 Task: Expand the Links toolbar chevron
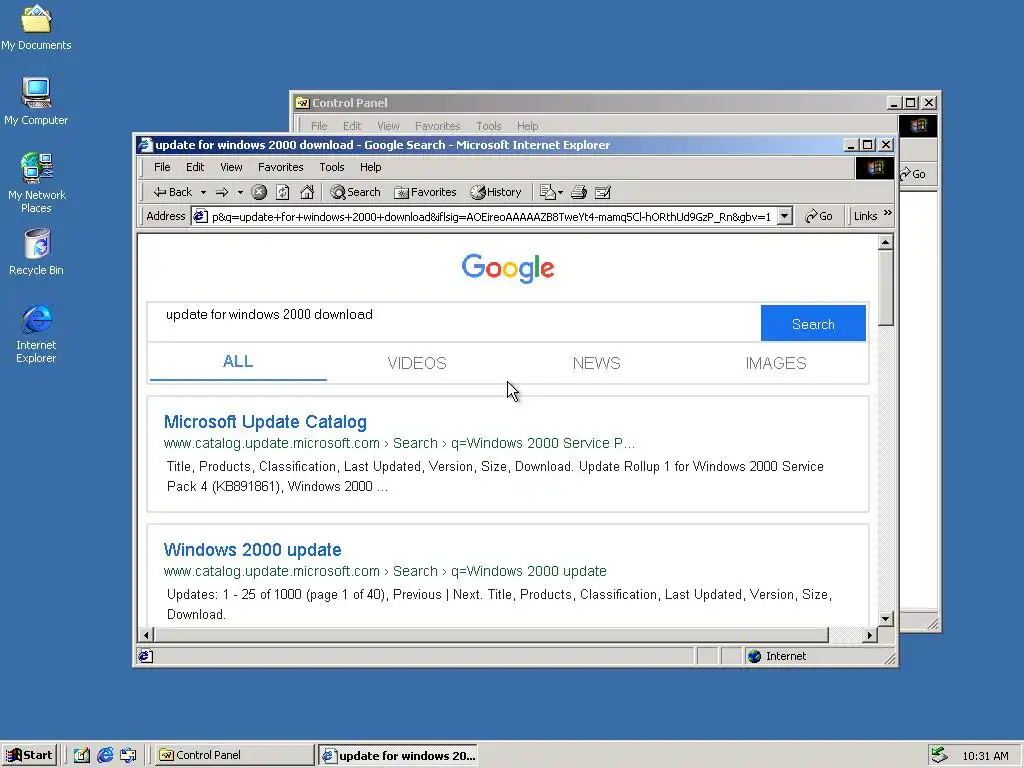pyautogui.click(x=888, y=214)
